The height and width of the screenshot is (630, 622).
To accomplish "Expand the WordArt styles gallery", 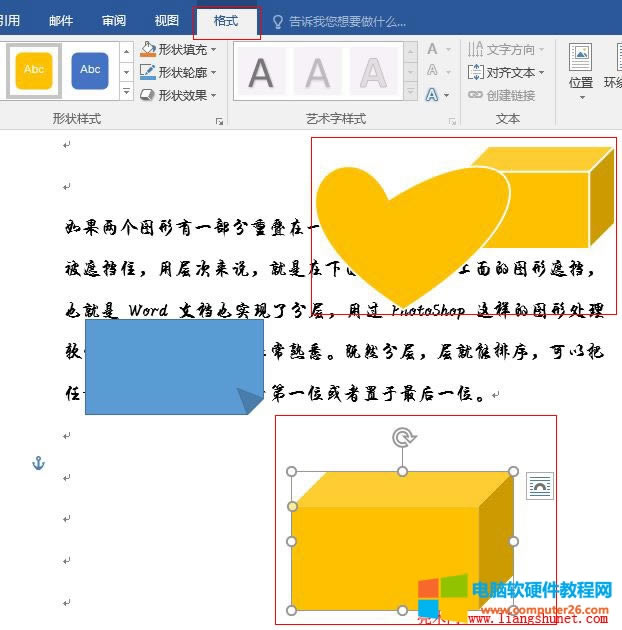I will (x=410, y=93).
